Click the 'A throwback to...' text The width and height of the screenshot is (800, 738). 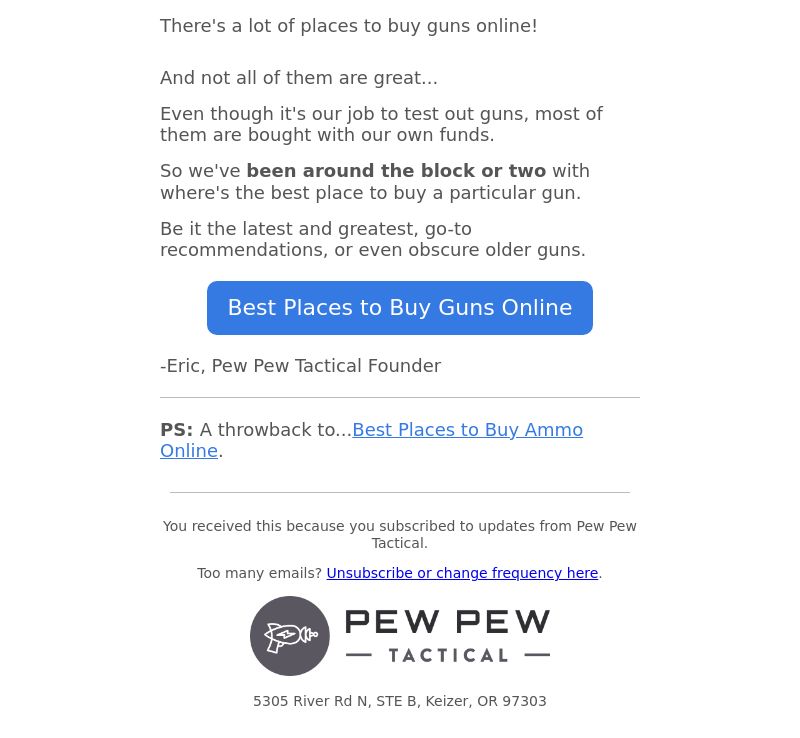pyautogui.click(x=276, y=430)
